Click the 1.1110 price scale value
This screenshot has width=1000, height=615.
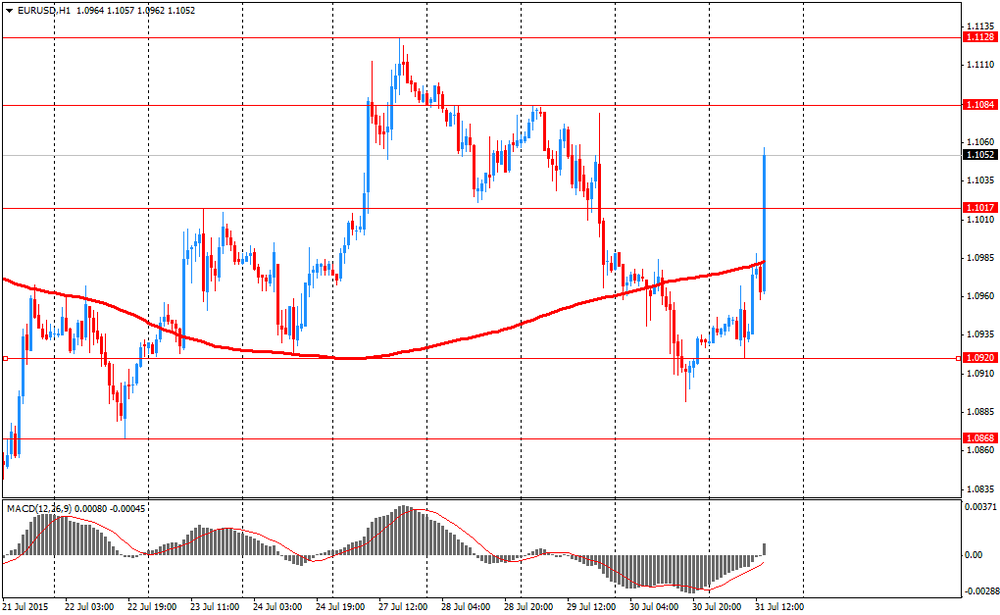click(980, 65)
